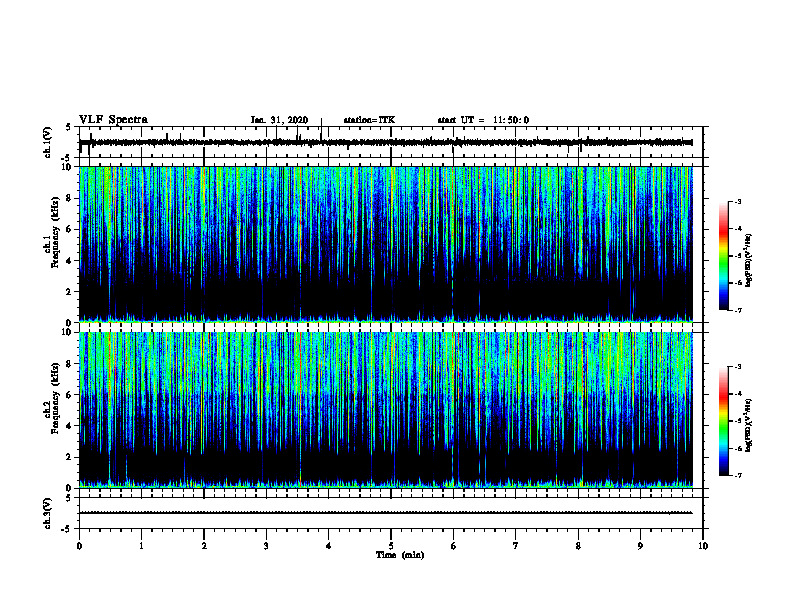Click the ch.2 frequency axis "6" tick label
Viewport: 792px width, 612px height.
point(69,394)
